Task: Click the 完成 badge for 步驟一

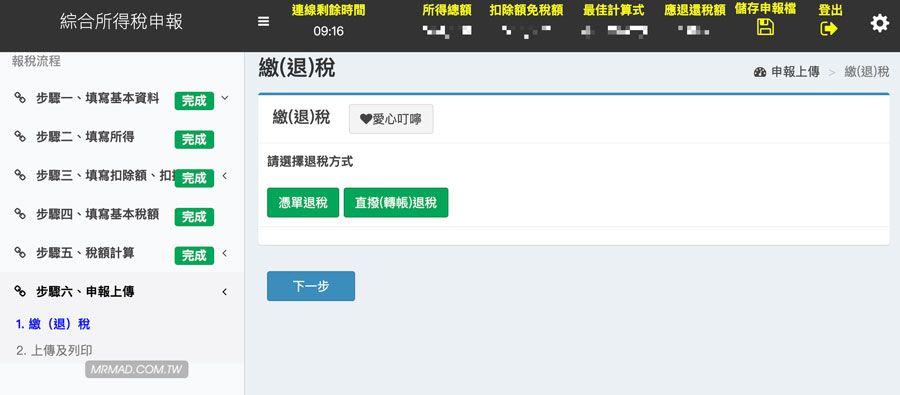Action: click(x=194, y=101)
